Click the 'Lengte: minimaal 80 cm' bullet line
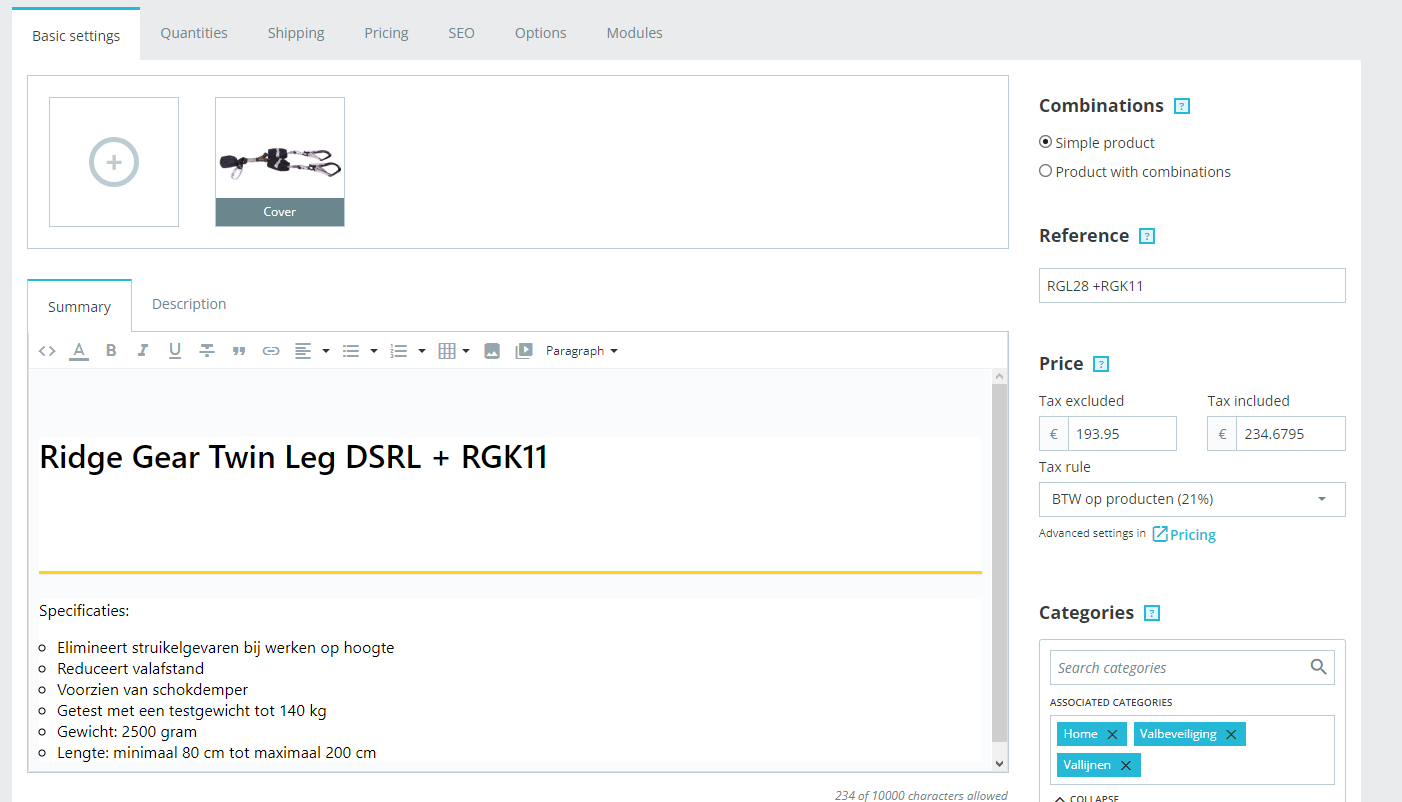This screenshot has height=802, width=1402. (x=216, y=753)
